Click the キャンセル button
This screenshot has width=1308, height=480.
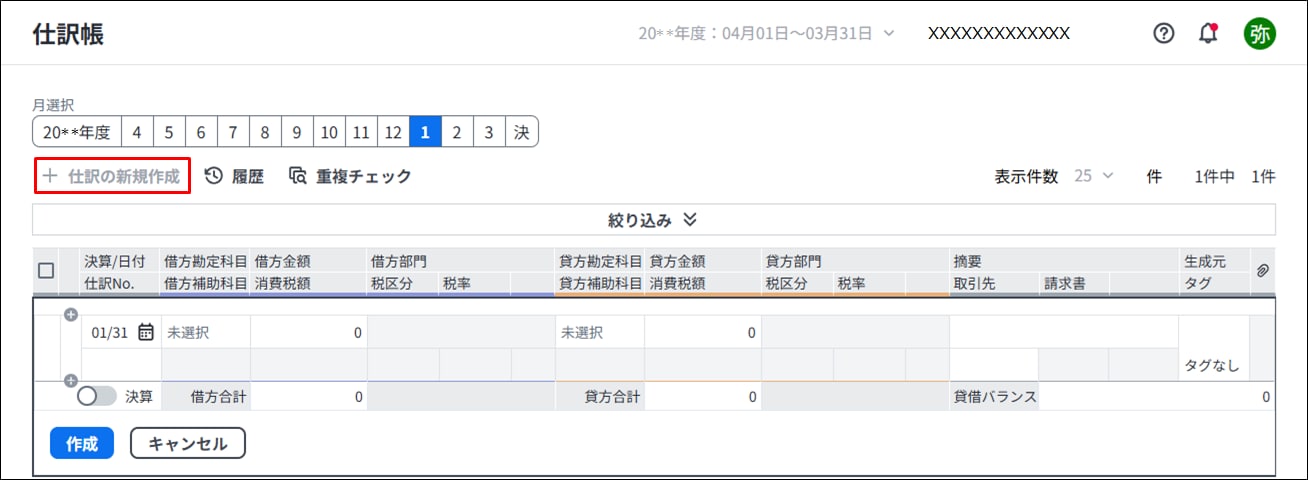(x=188, y=443)
